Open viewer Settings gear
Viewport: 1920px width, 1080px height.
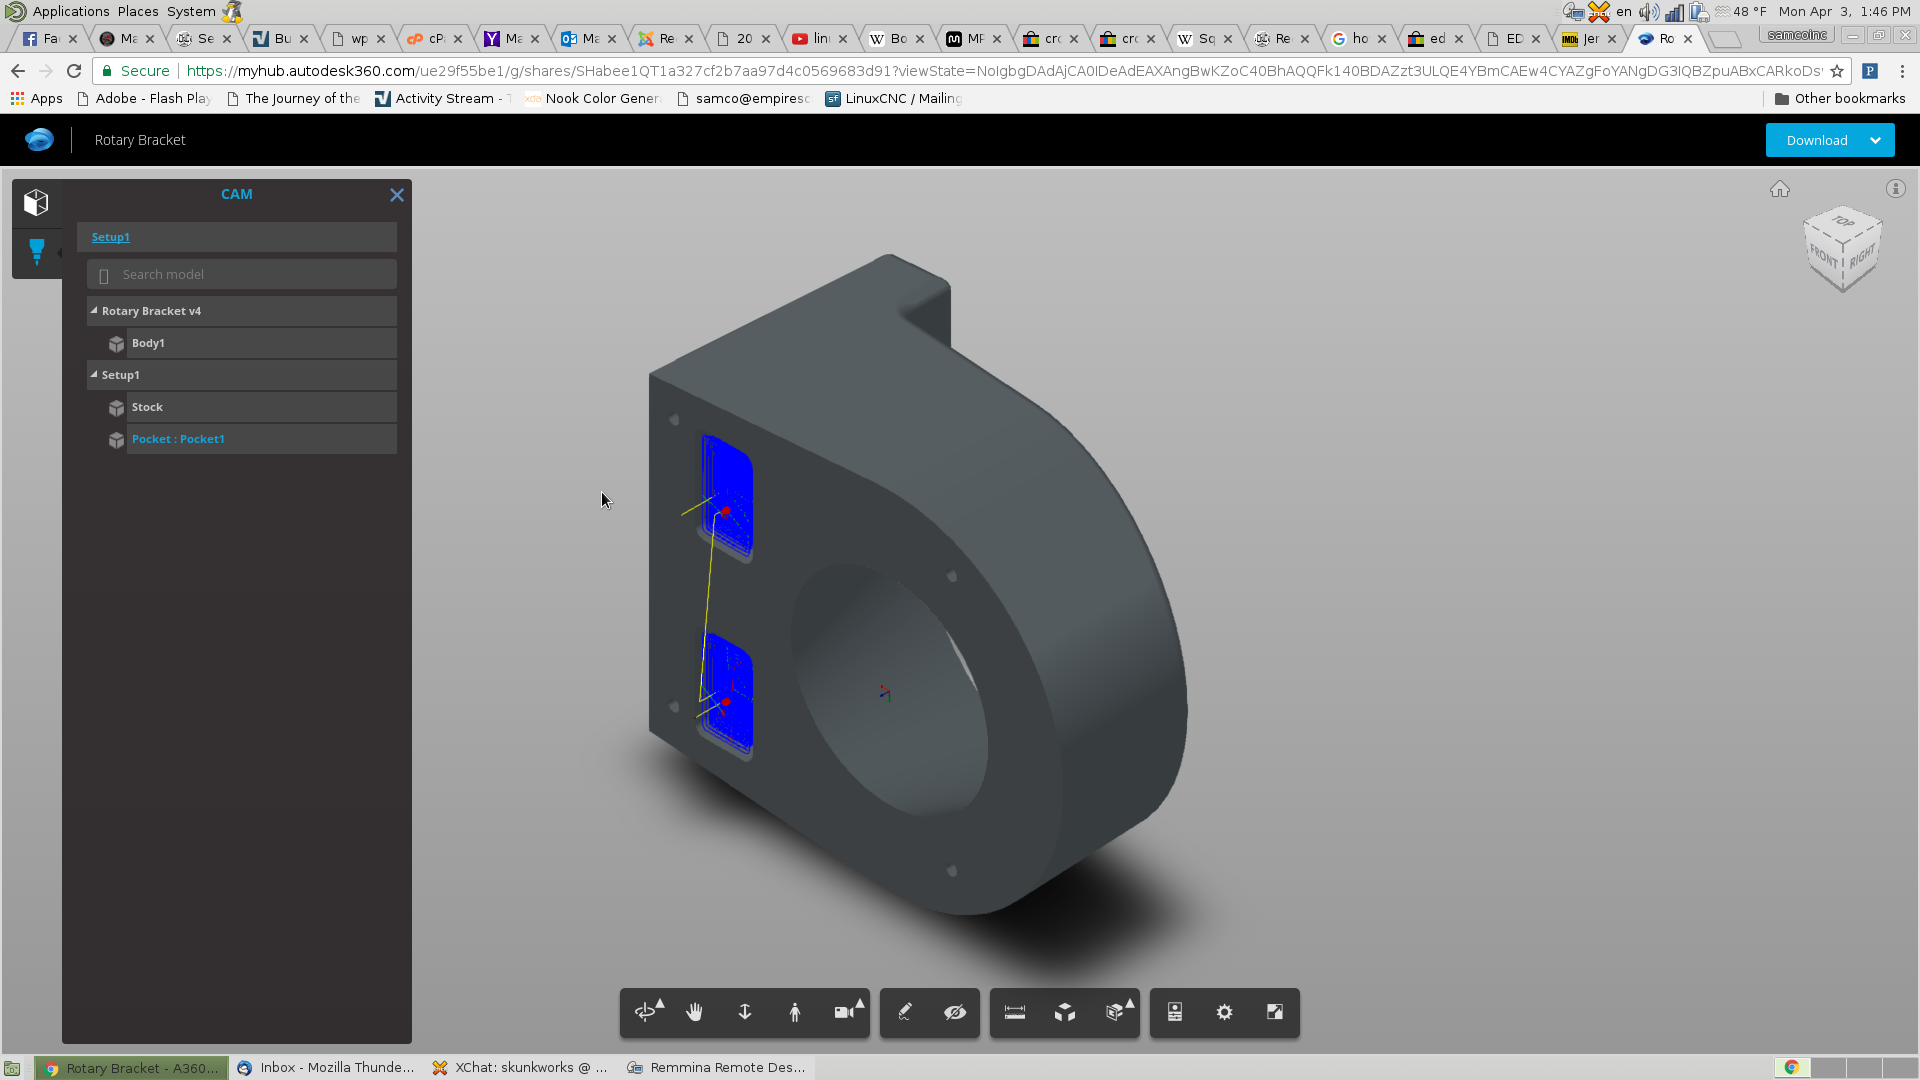point(1225,1012)
